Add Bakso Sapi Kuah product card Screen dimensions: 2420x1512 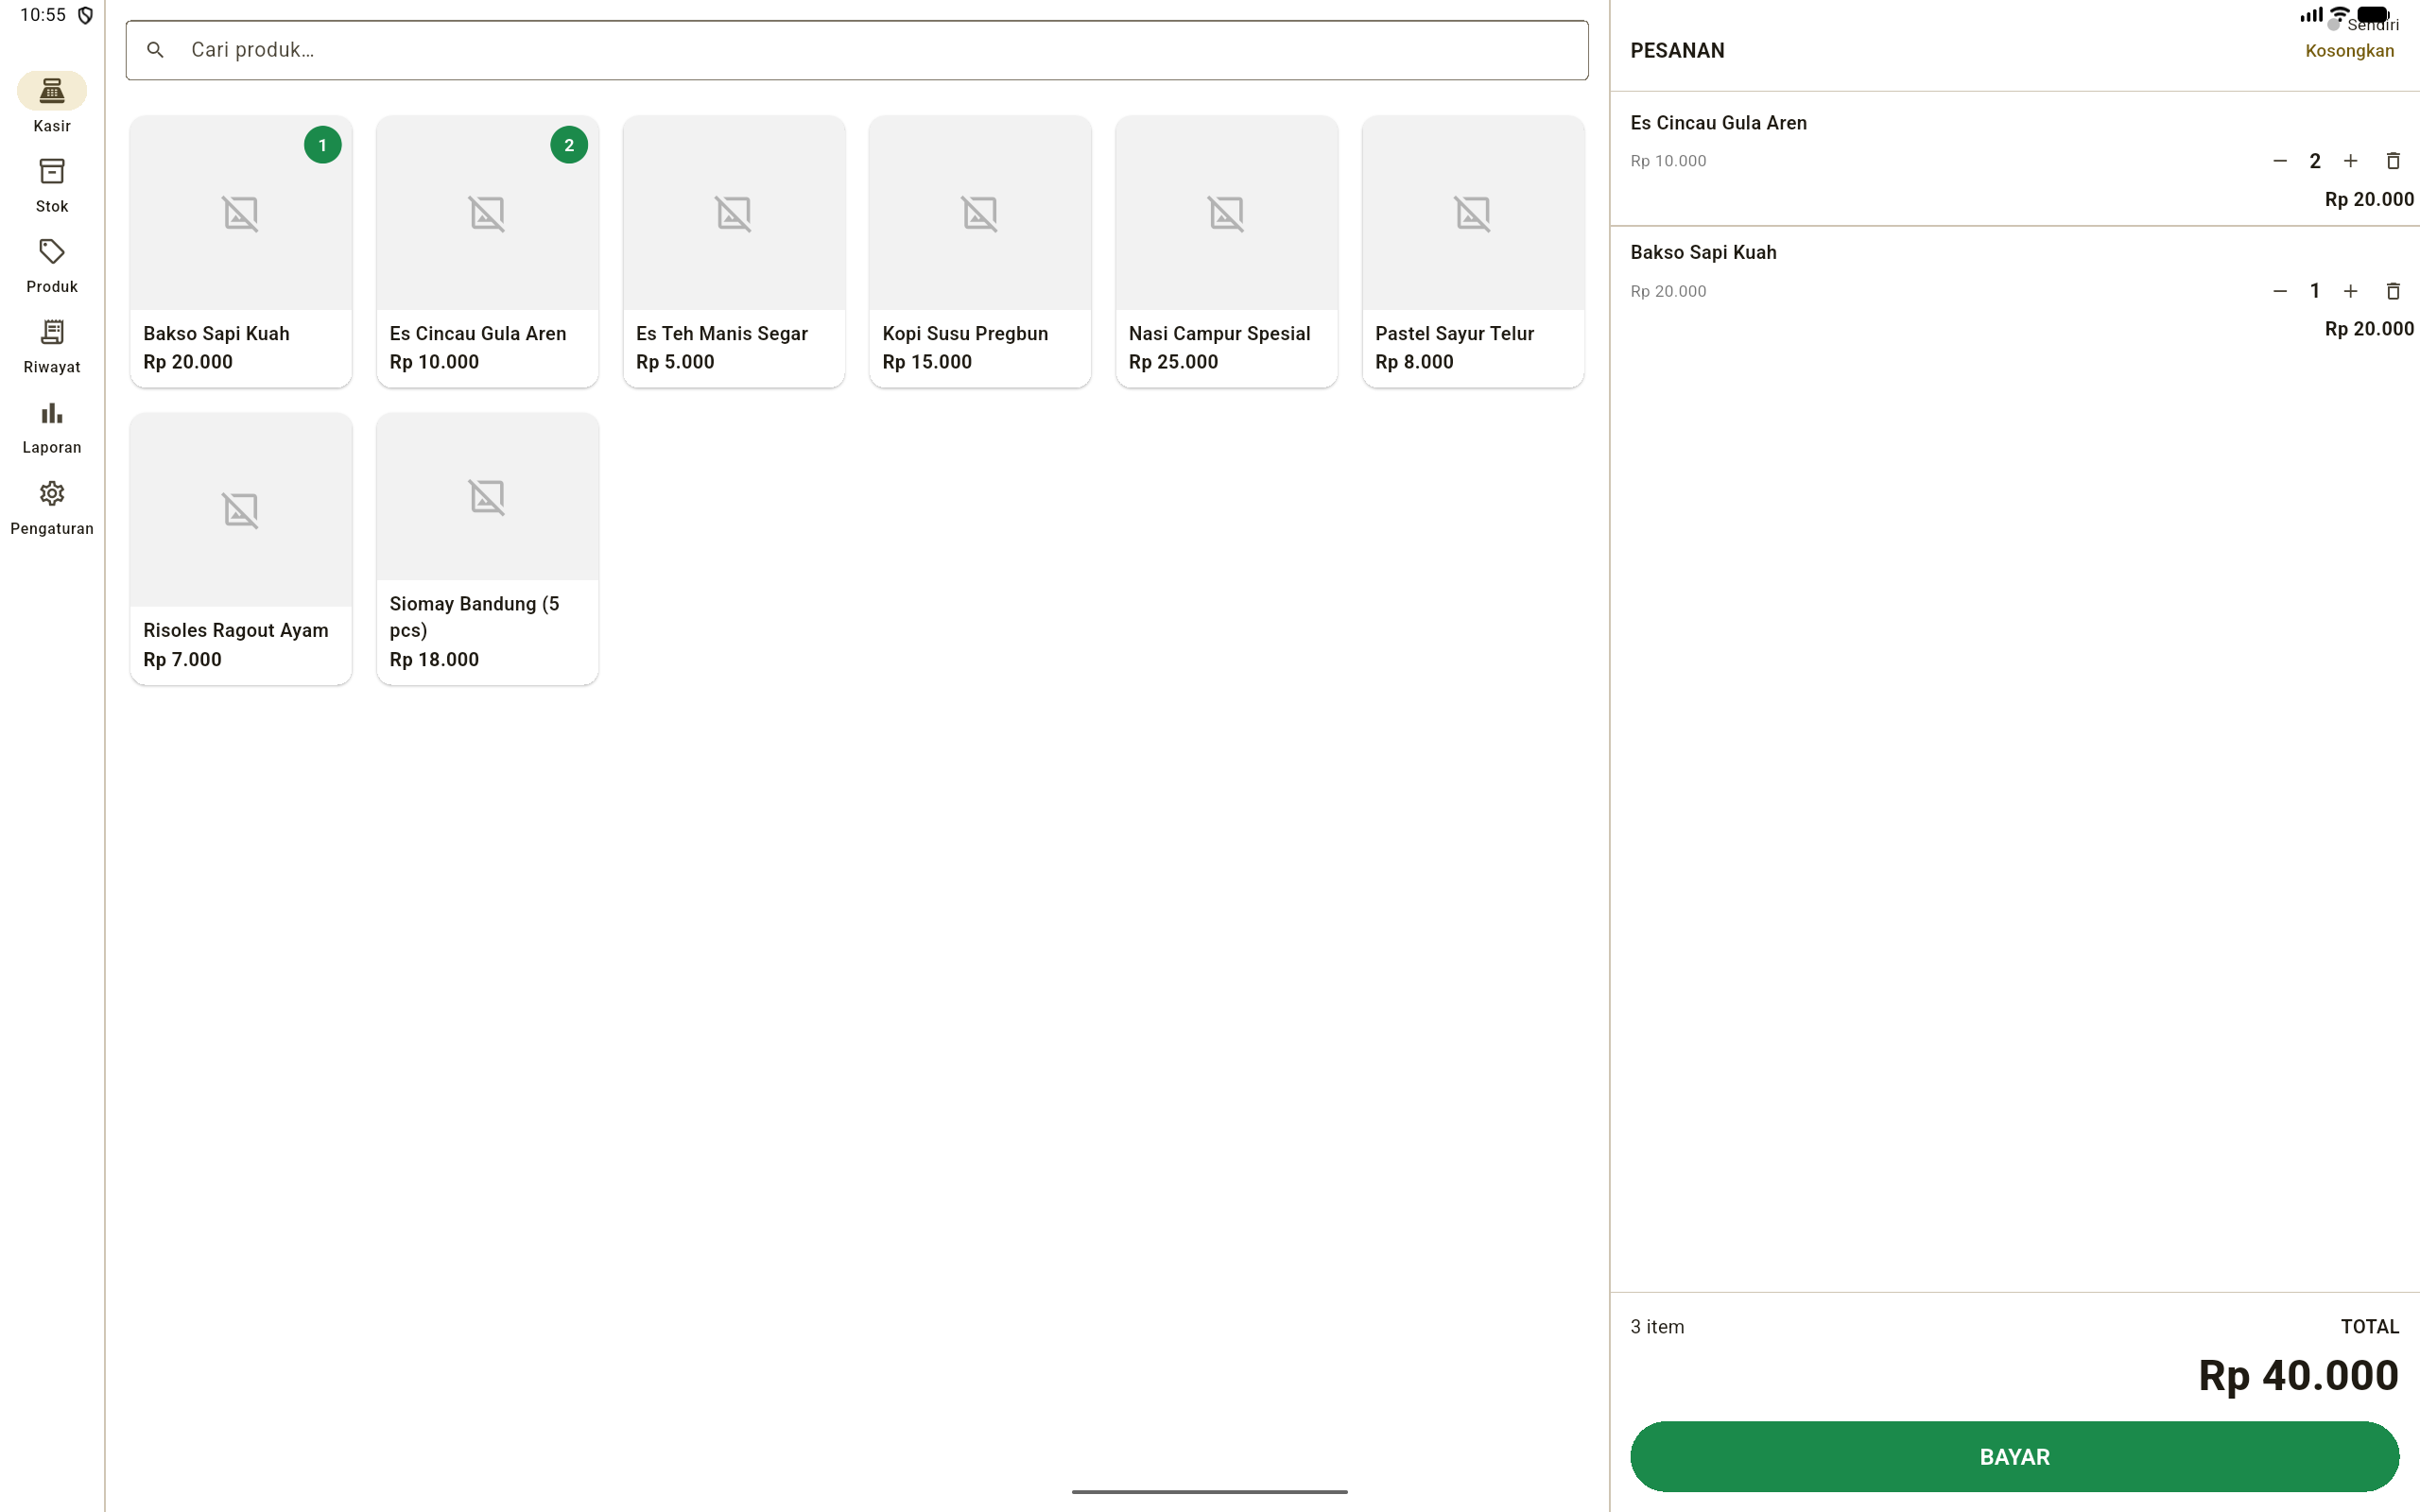[241, 251]
